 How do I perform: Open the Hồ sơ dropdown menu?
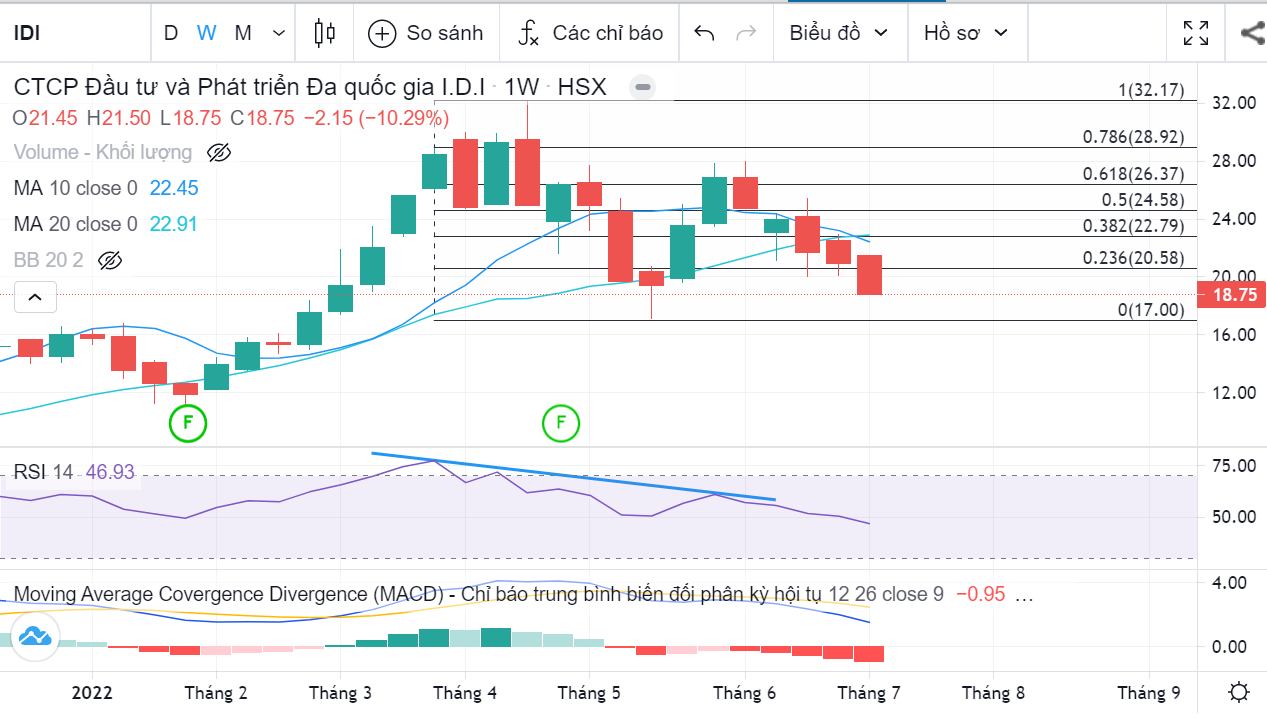pyautogui.click(x=965, y=33)
